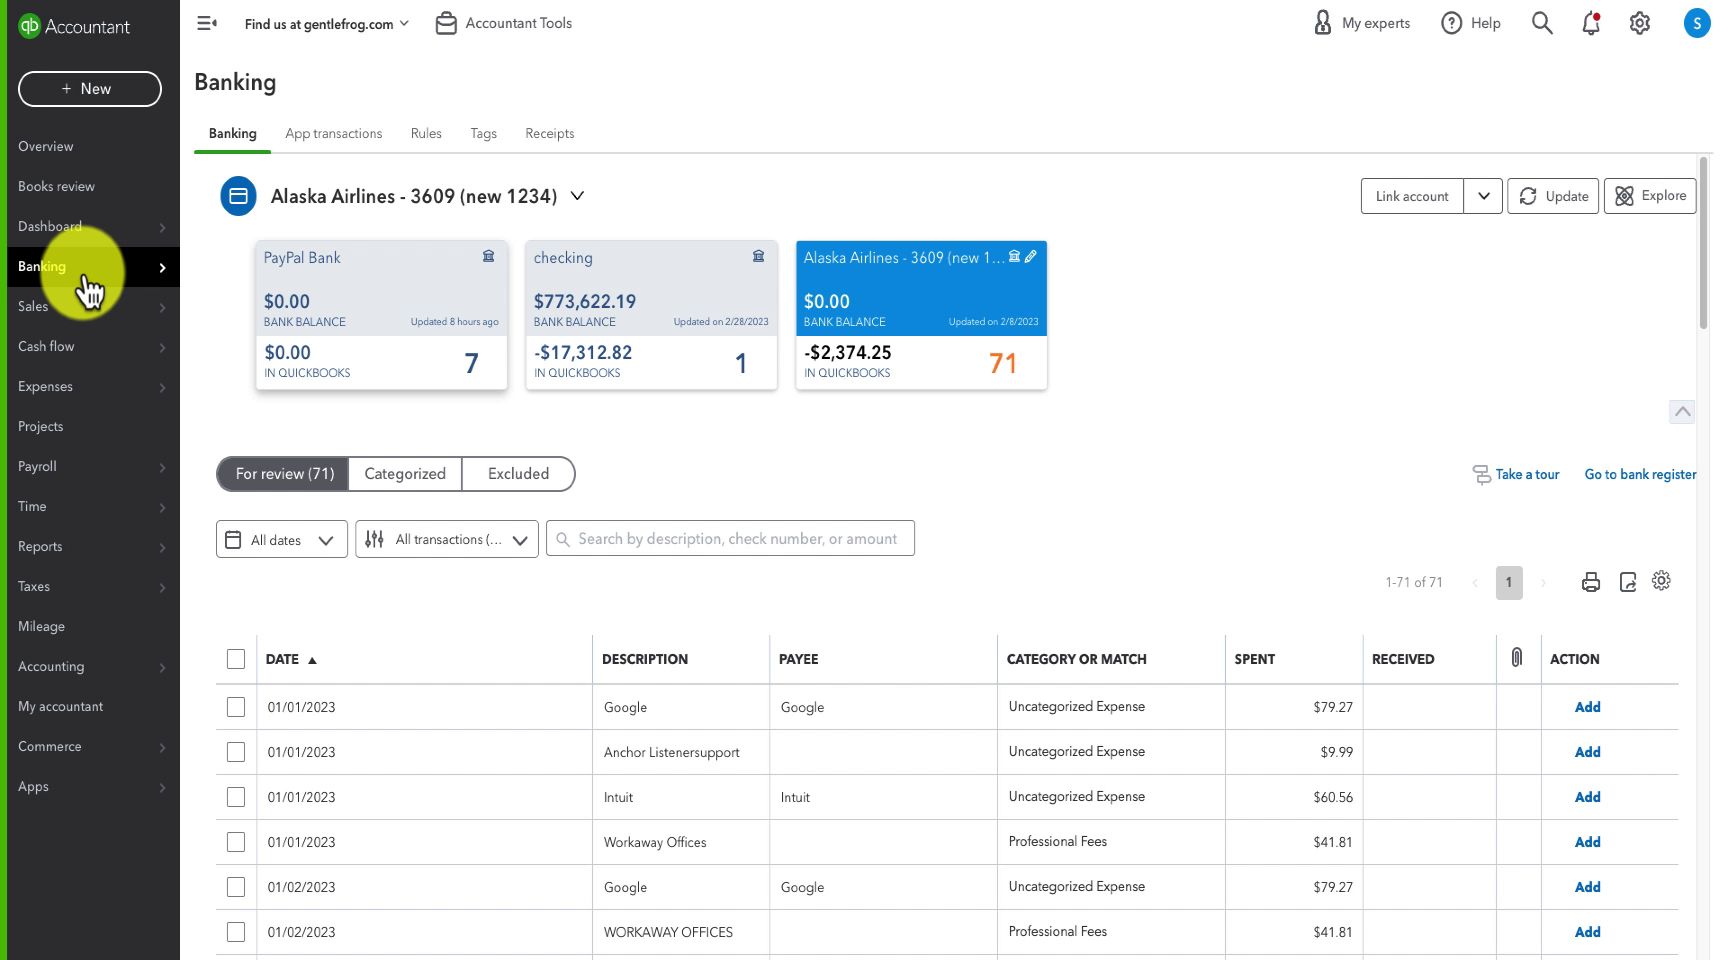
Task: Go to next page arrow
Action: pyautogui.click(x=1543, y=583)
